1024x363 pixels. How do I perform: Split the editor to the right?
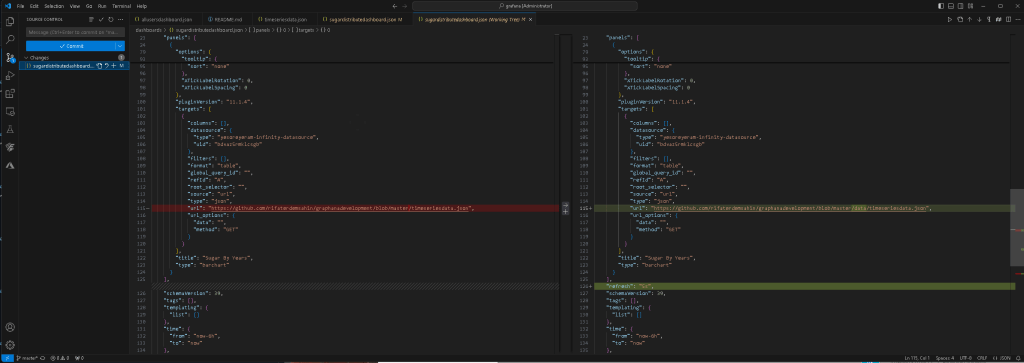(1008, 20)
